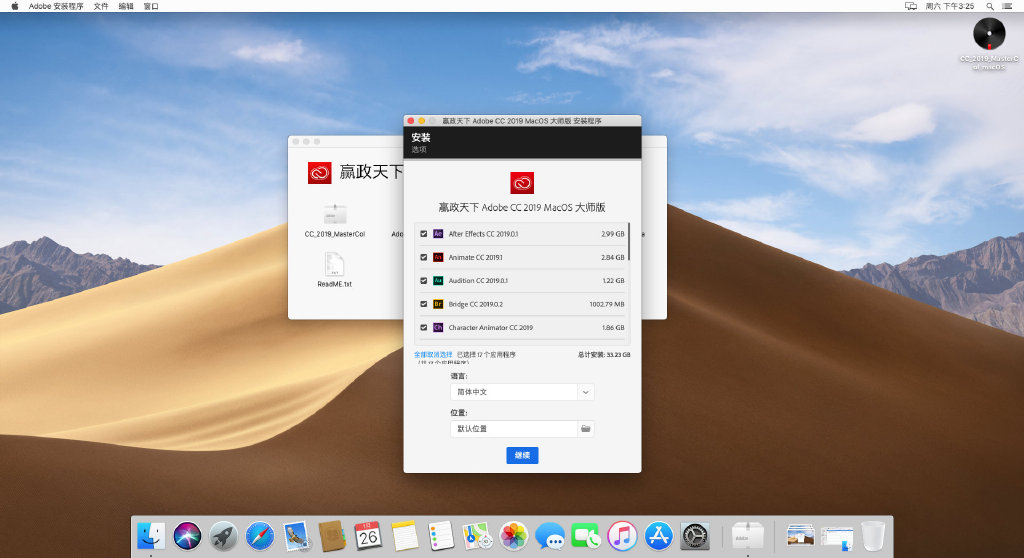Click the Audition CC app icon

click(438, 281)
